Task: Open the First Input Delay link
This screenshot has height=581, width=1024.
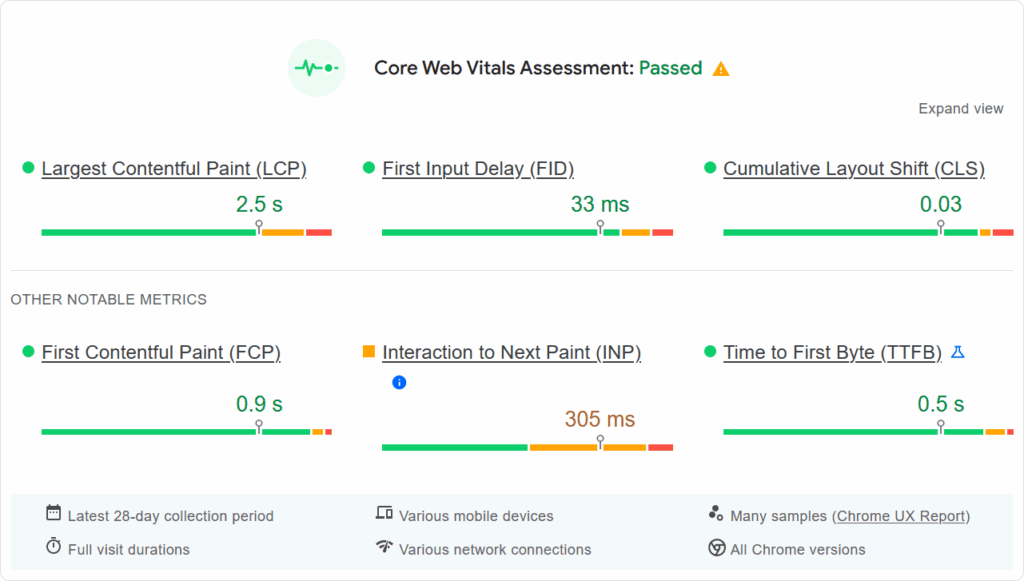Action: coord(478,168)
